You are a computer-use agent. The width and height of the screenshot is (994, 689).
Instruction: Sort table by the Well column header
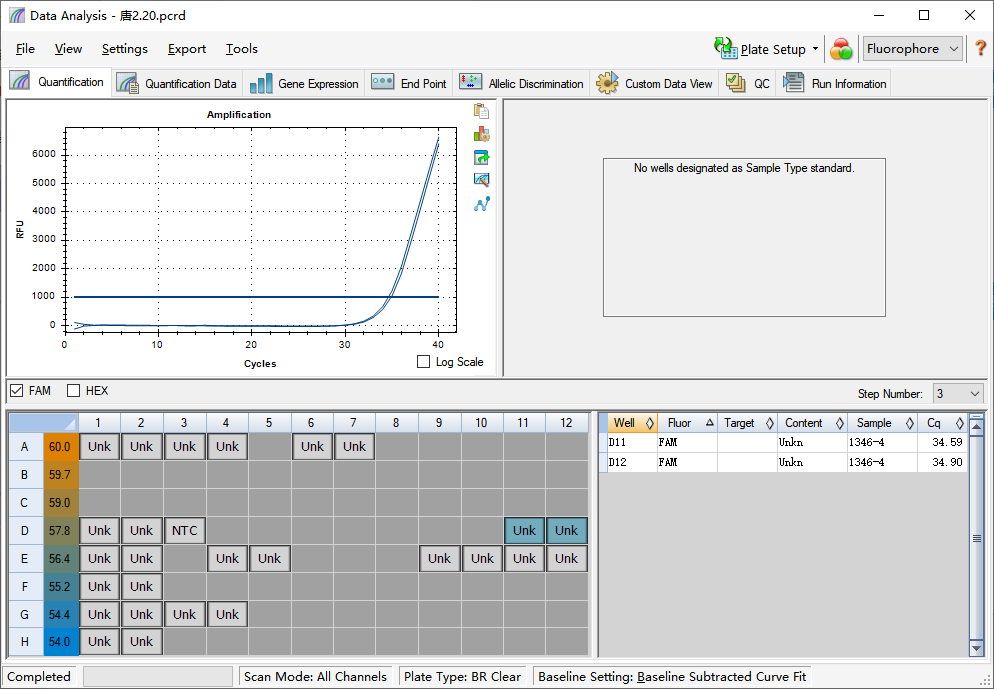tap(632, 423)
